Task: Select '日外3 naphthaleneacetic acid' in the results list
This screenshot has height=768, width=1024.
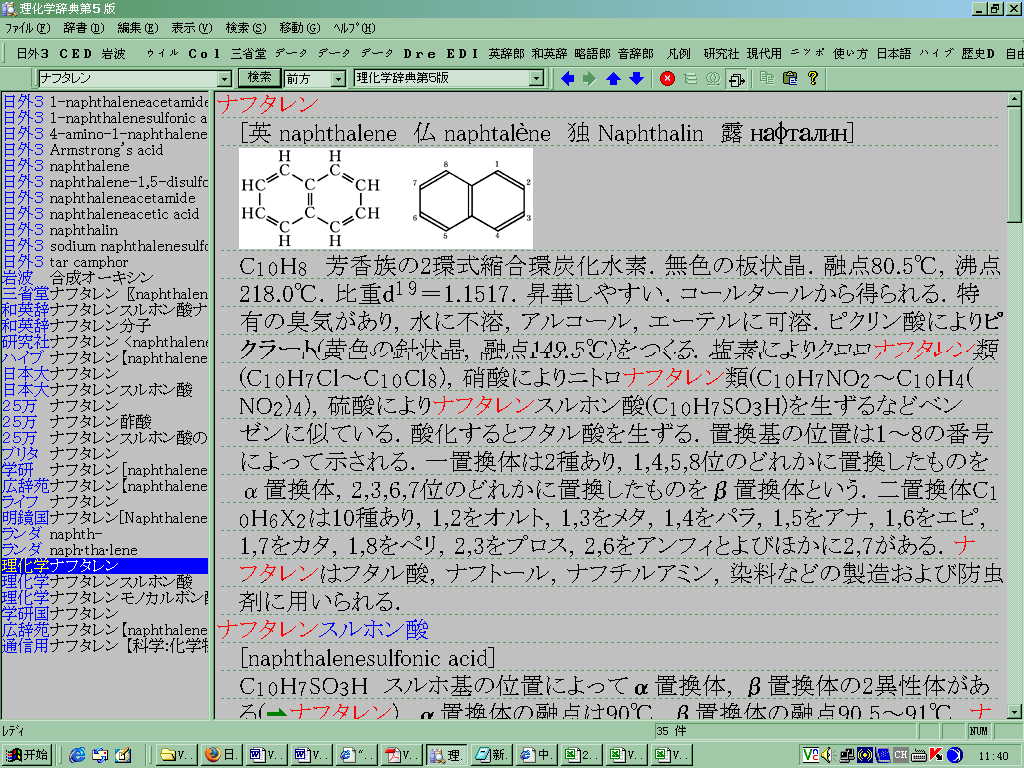Action: click(104, 214)
